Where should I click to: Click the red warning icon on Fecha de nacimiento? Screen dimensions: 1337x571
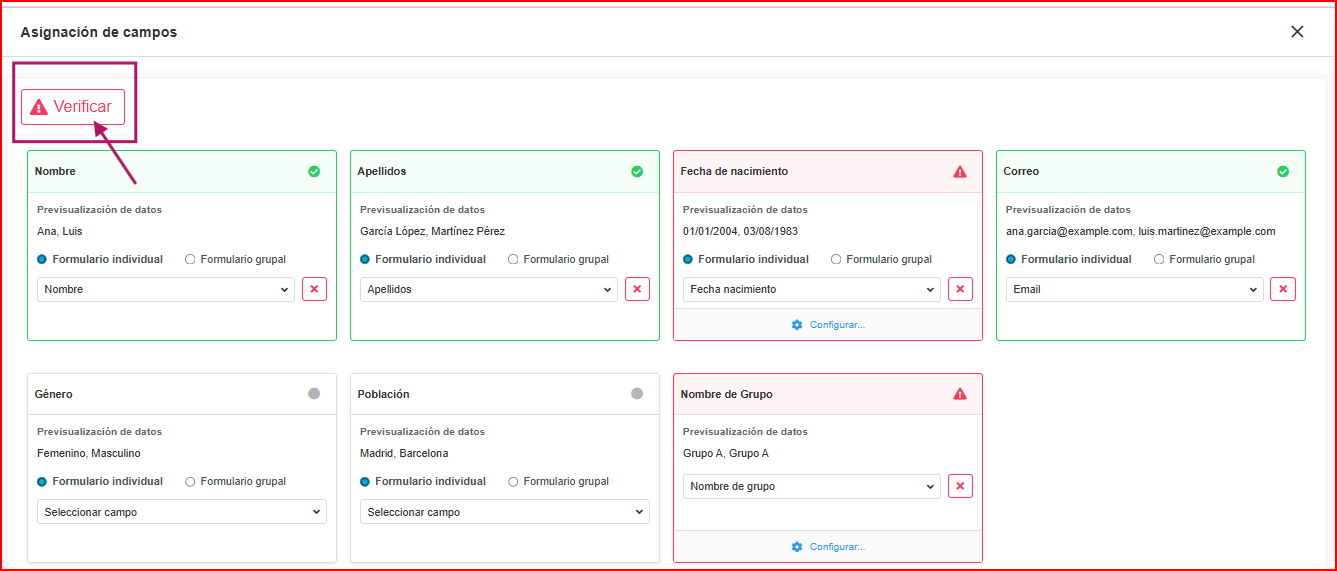(x=960, y=172)
